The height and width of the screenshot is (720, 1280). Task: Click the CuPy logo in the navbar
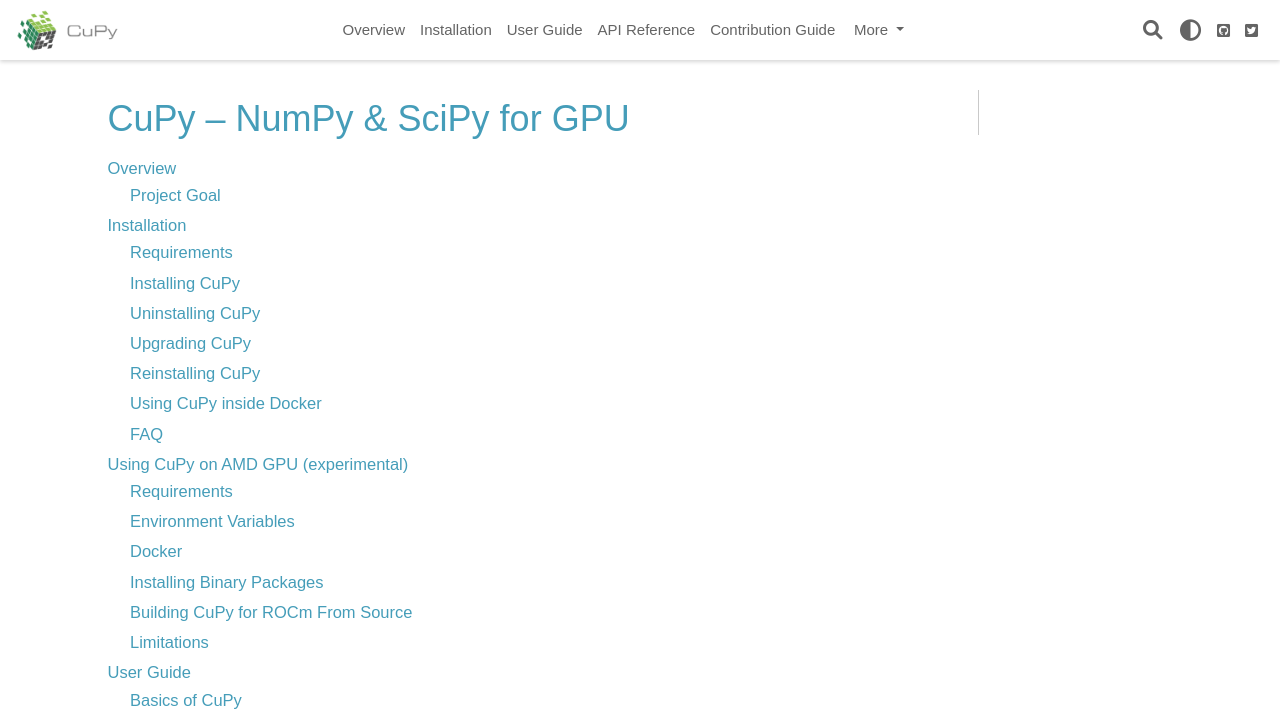pyautogui.click(x=67, y=30)
